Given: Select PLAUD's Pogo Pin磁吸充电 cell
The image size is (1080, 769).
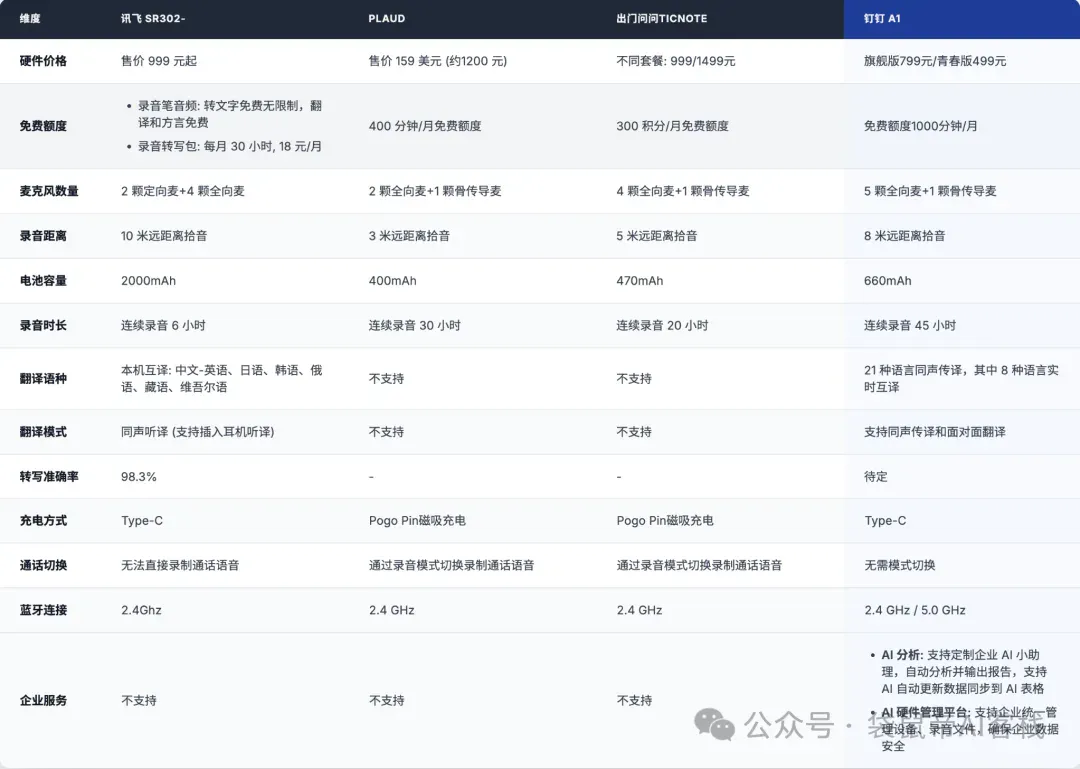Looking at the screenshot, I should click(x=417, y=521).
